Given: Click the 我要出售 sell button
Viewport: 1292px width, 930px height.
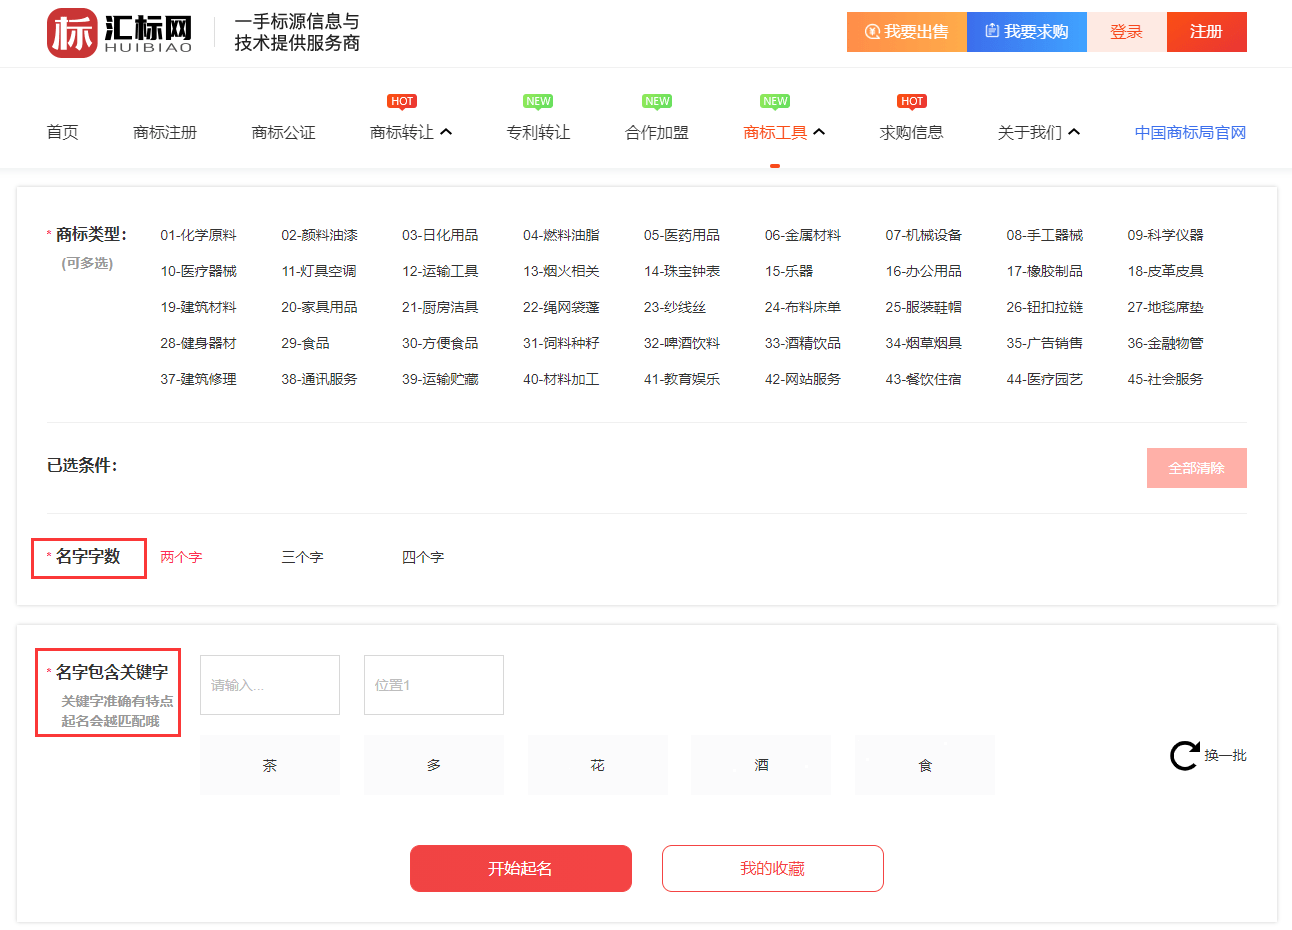Looking at the screenshot, I should pyautogui.click(x=906, y=32).
